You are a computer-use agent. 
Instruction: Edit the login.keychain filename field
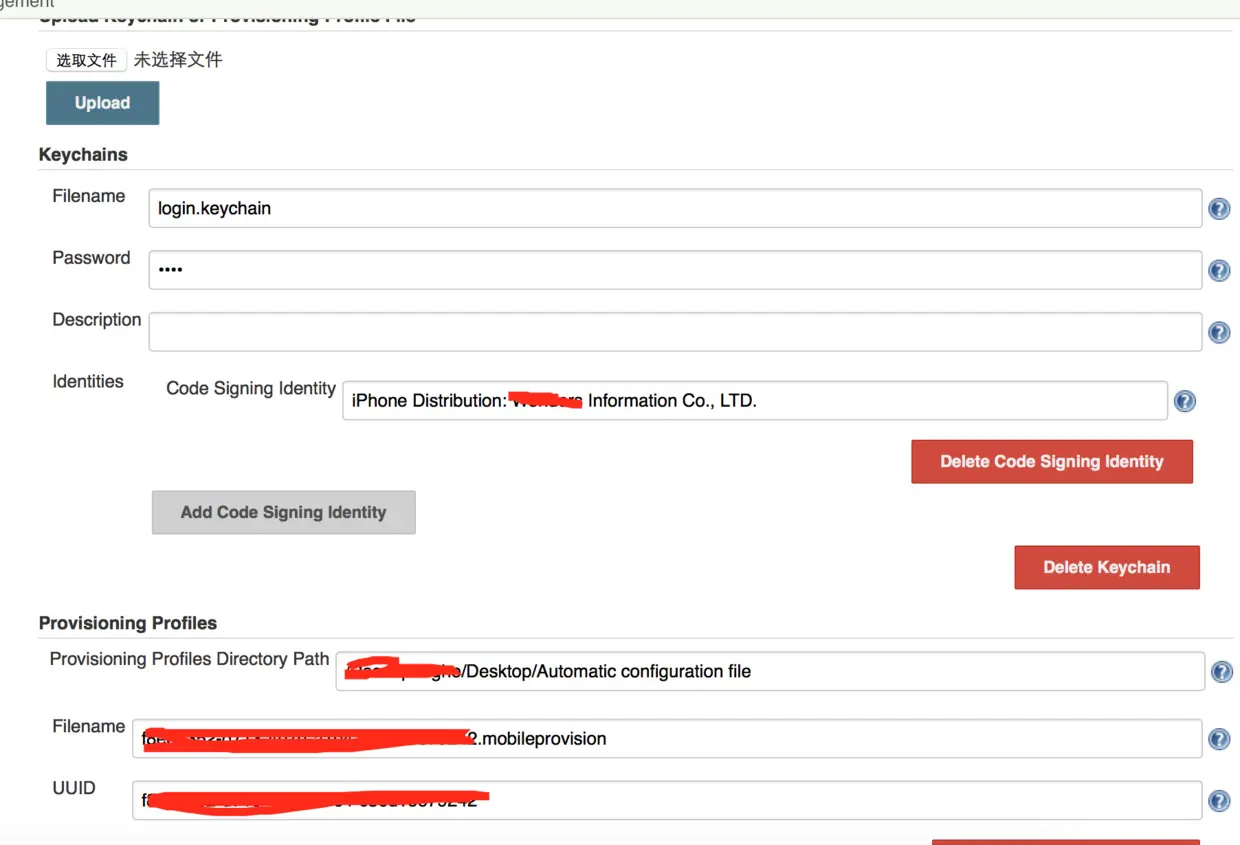675,209
